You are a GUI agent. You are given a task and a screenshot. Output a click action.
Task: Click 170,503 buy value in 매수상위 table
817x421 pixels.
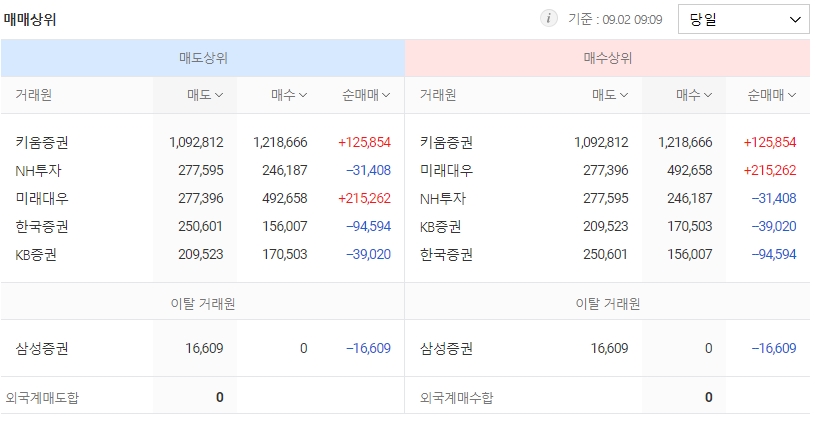[689, 227]
